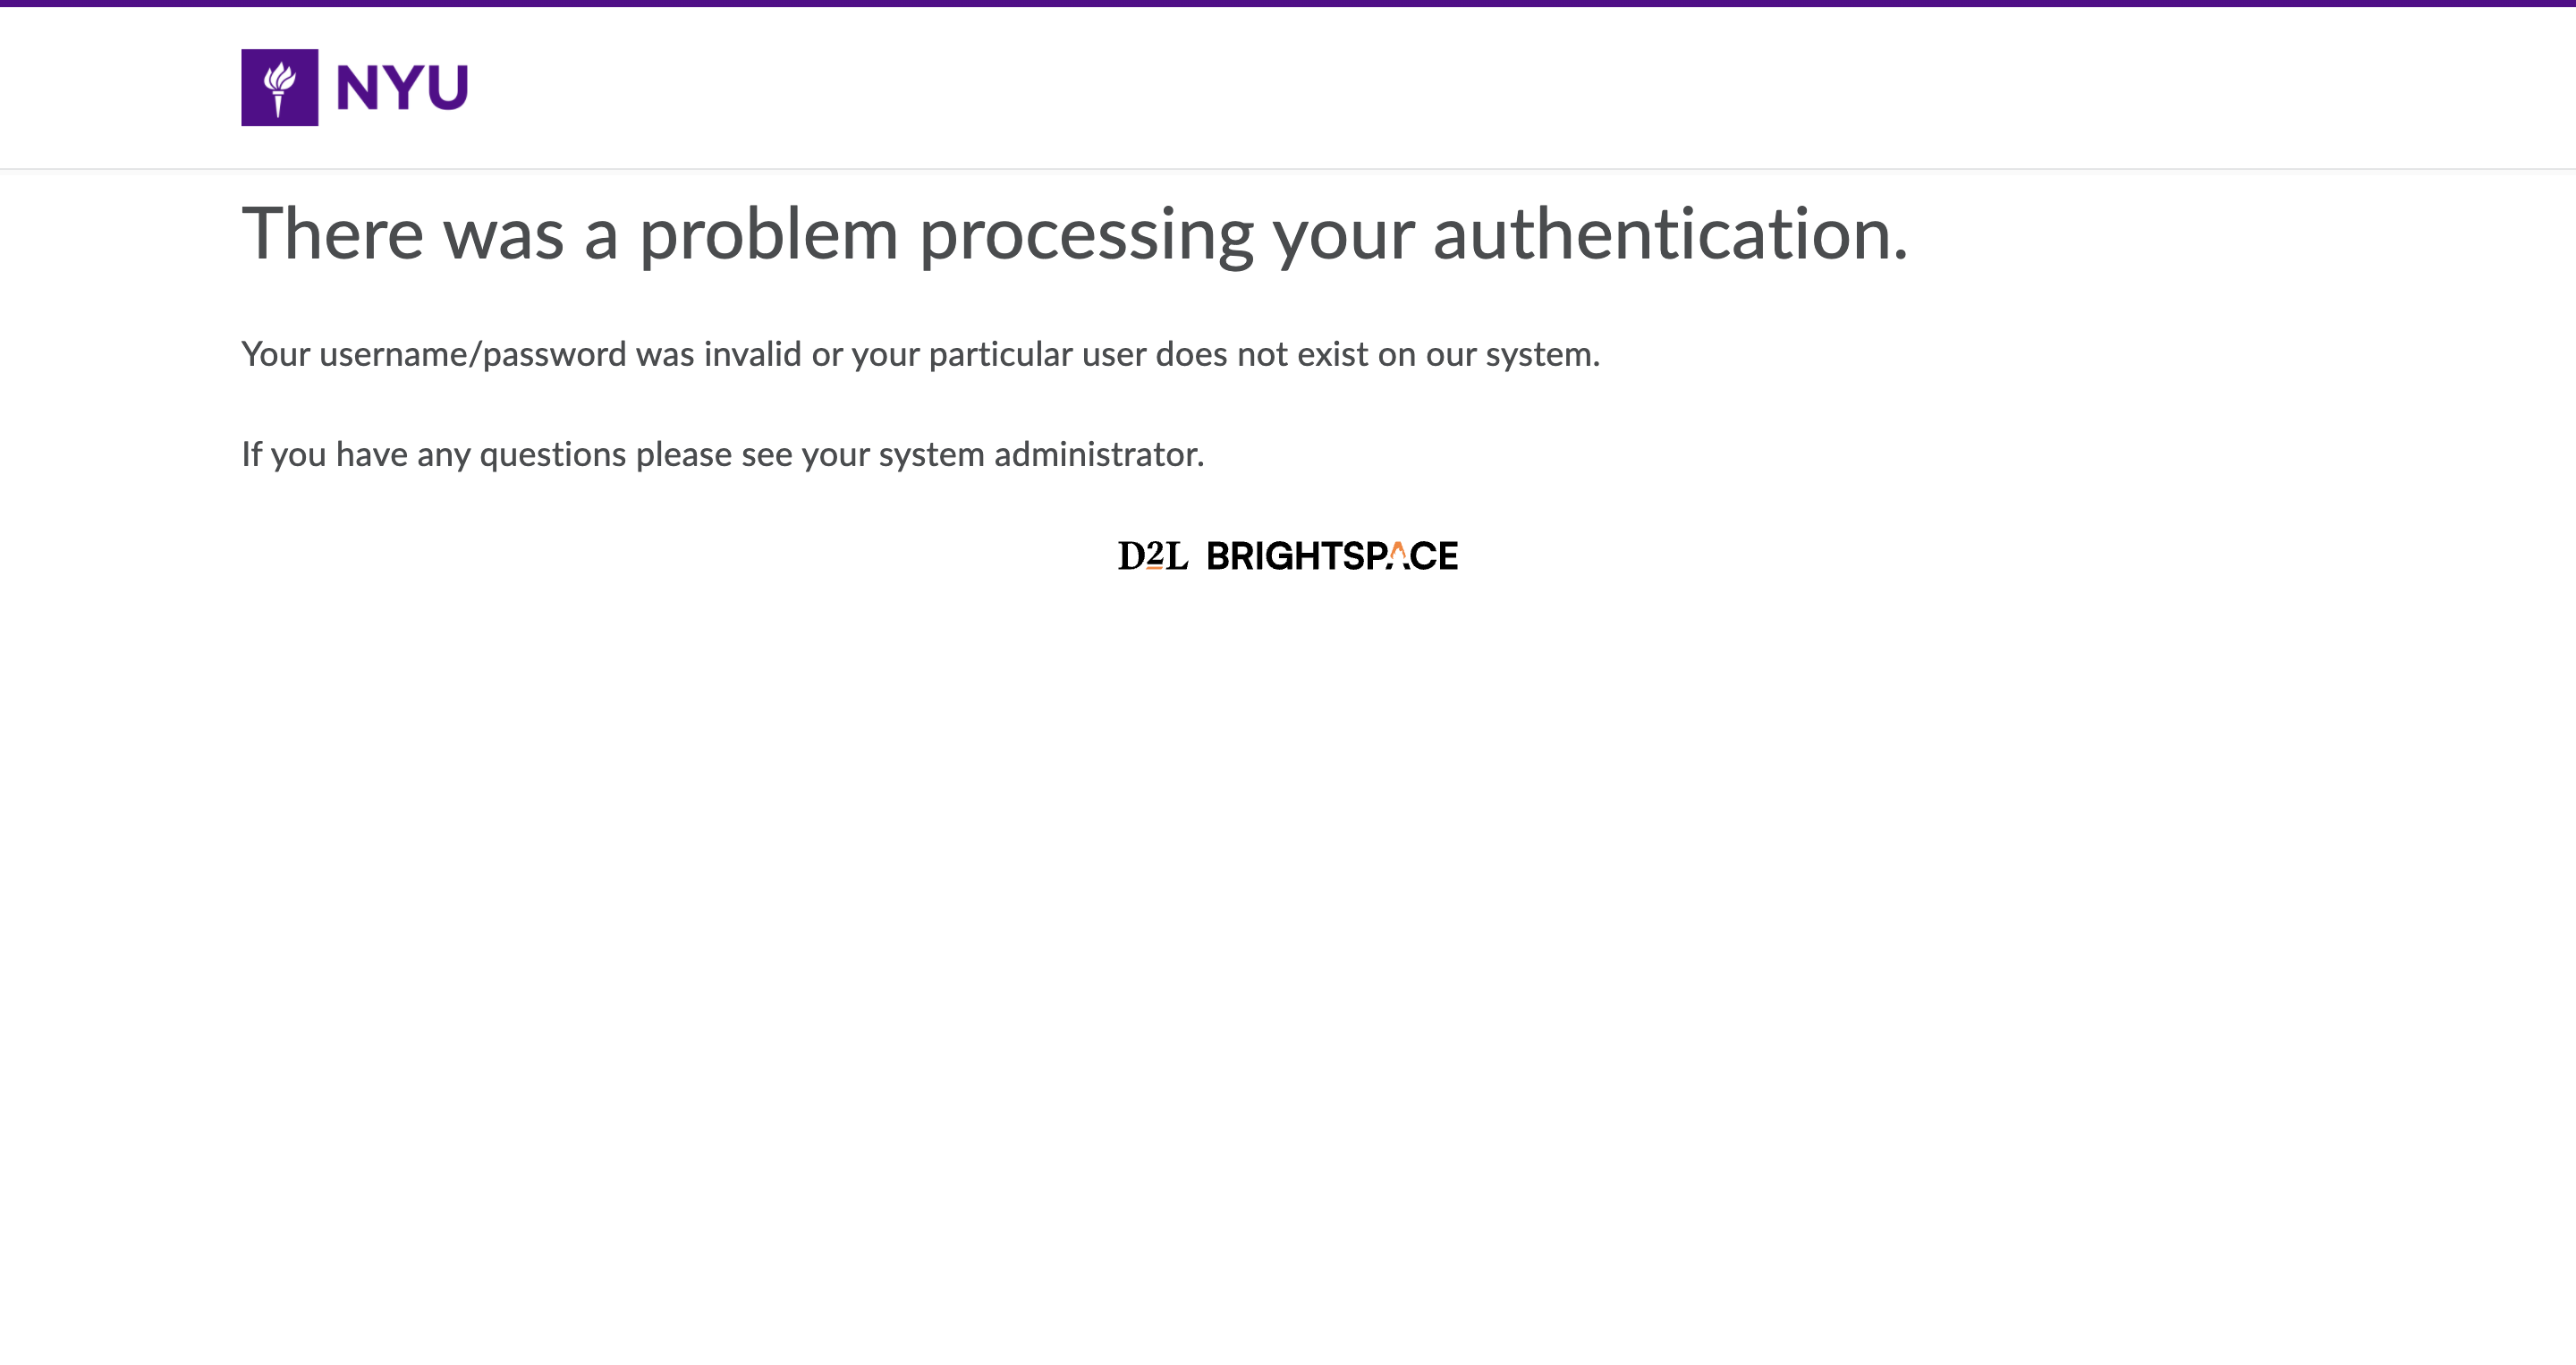Screen dimensions: 2576x1365
Task: Click the Brightspace wordmark logo
Action: point(1332,556)
